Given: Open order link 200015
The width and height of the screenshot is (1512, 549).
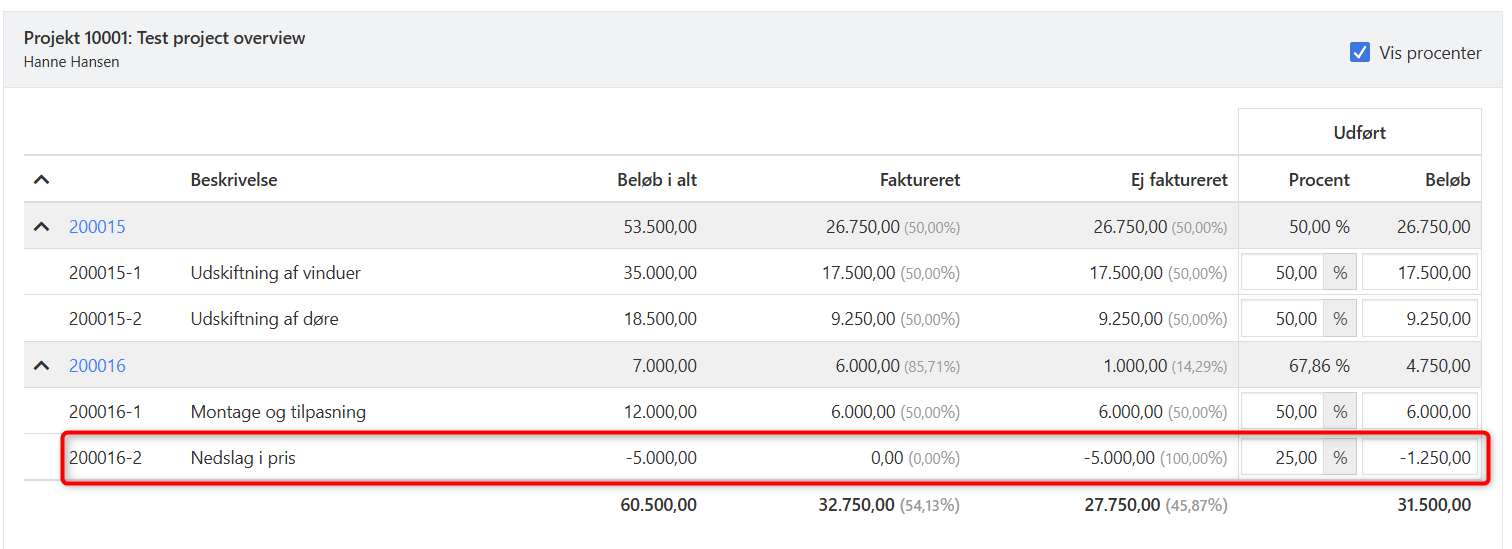Looking at the screenshot, I should (x=97, y=227).
